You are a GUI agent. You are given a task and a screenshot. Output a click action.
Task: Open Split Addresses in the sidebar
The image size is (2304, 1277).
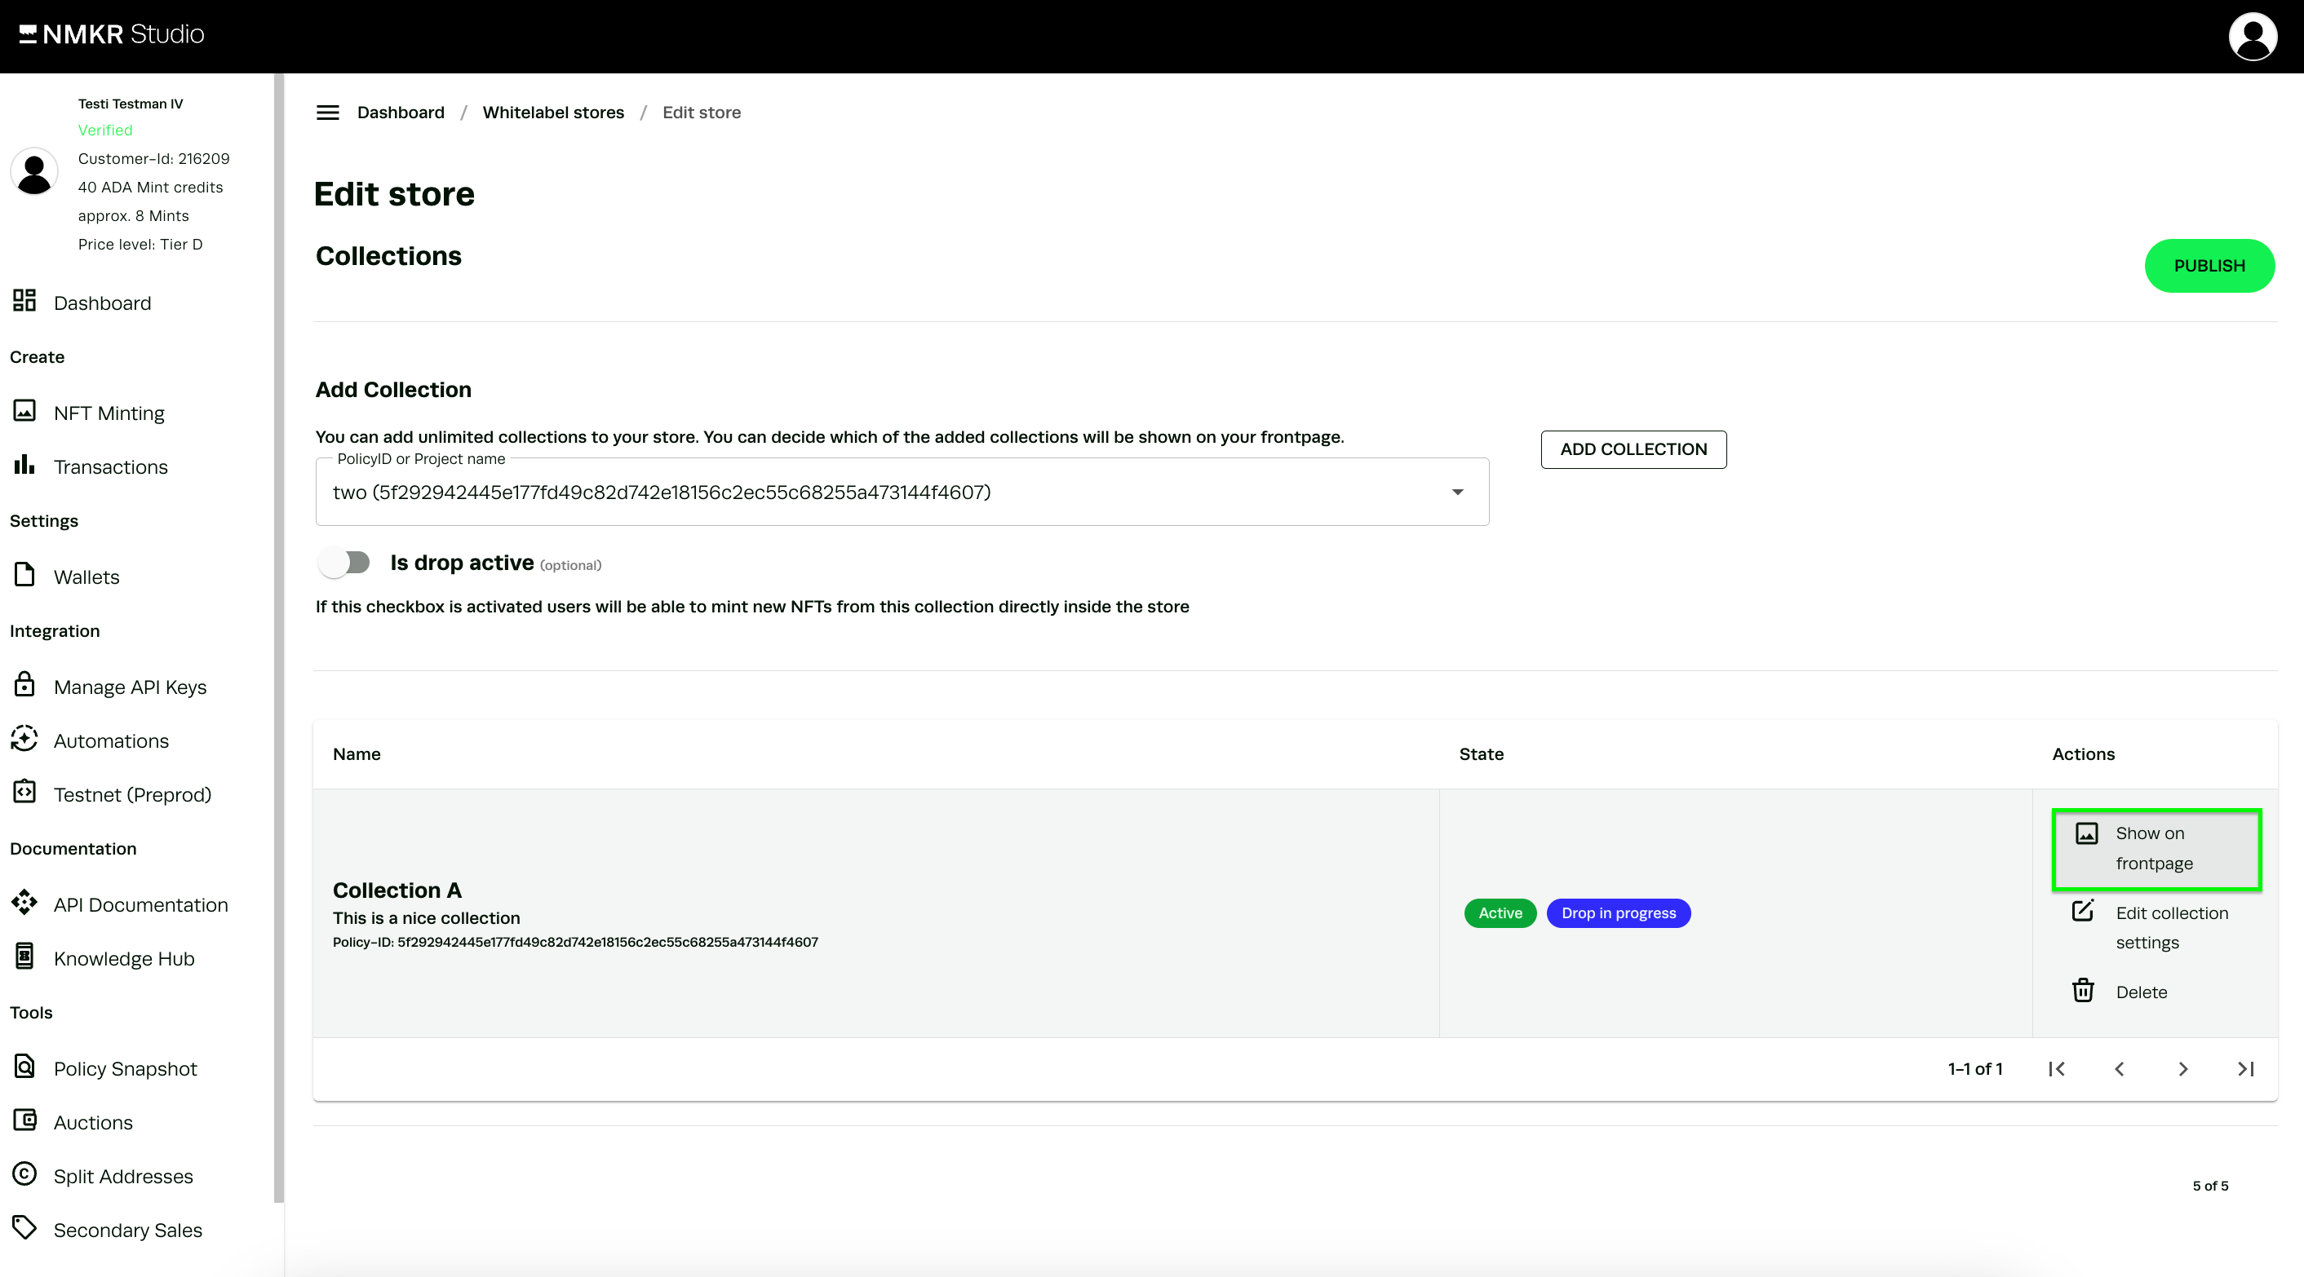tap(123, 1177)
